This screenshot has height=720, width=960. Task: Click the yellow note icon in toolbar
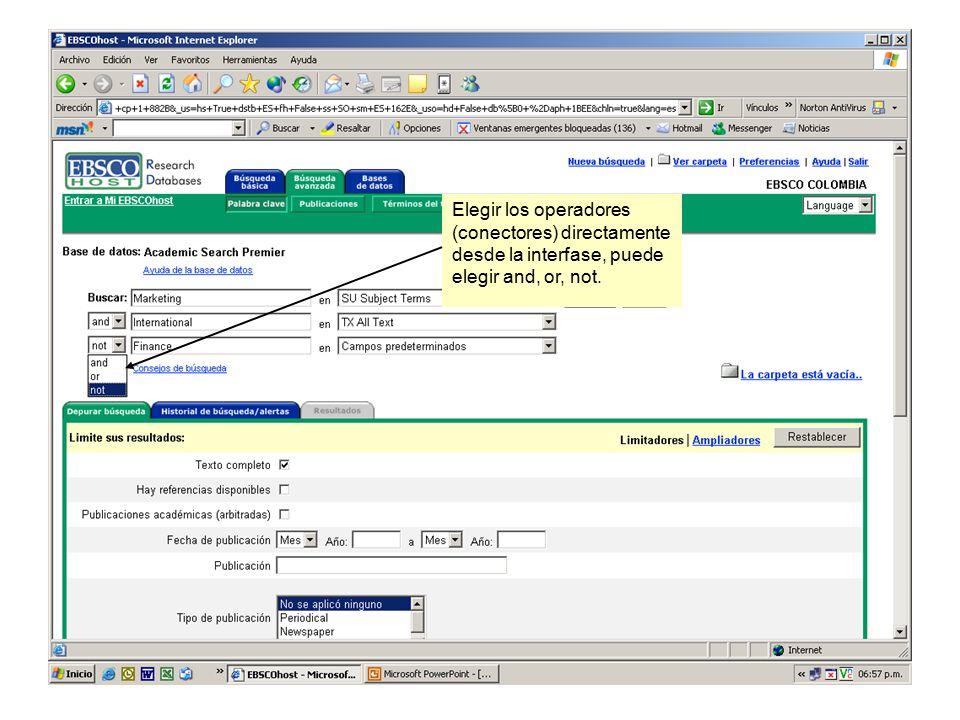pyautogui.click(x=418, y=84)
